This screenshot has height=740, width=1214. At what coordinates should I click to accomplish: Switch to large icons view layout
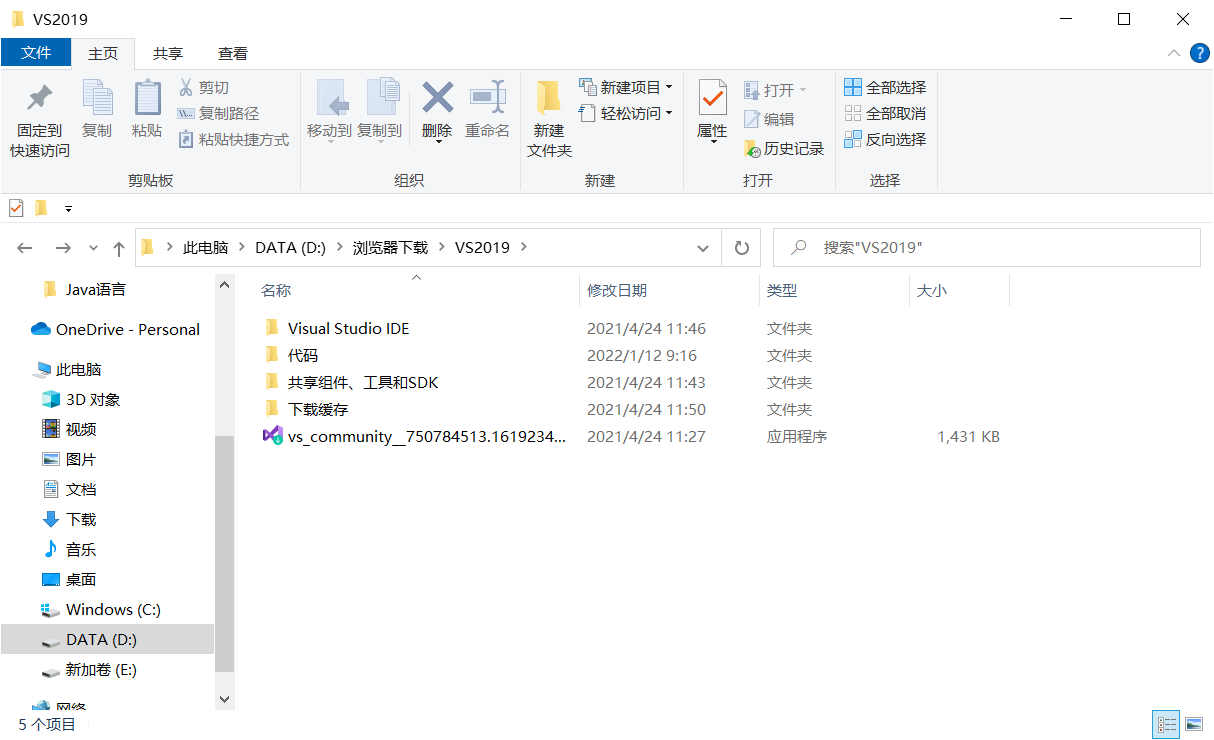[1193, 724]
